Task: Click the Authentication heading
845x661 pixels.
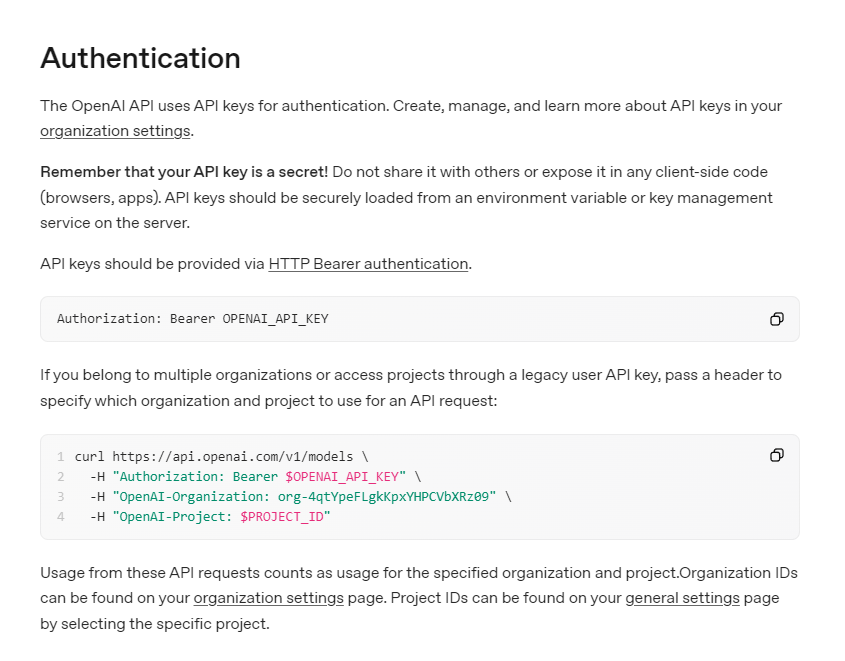Action: [140, 58]
